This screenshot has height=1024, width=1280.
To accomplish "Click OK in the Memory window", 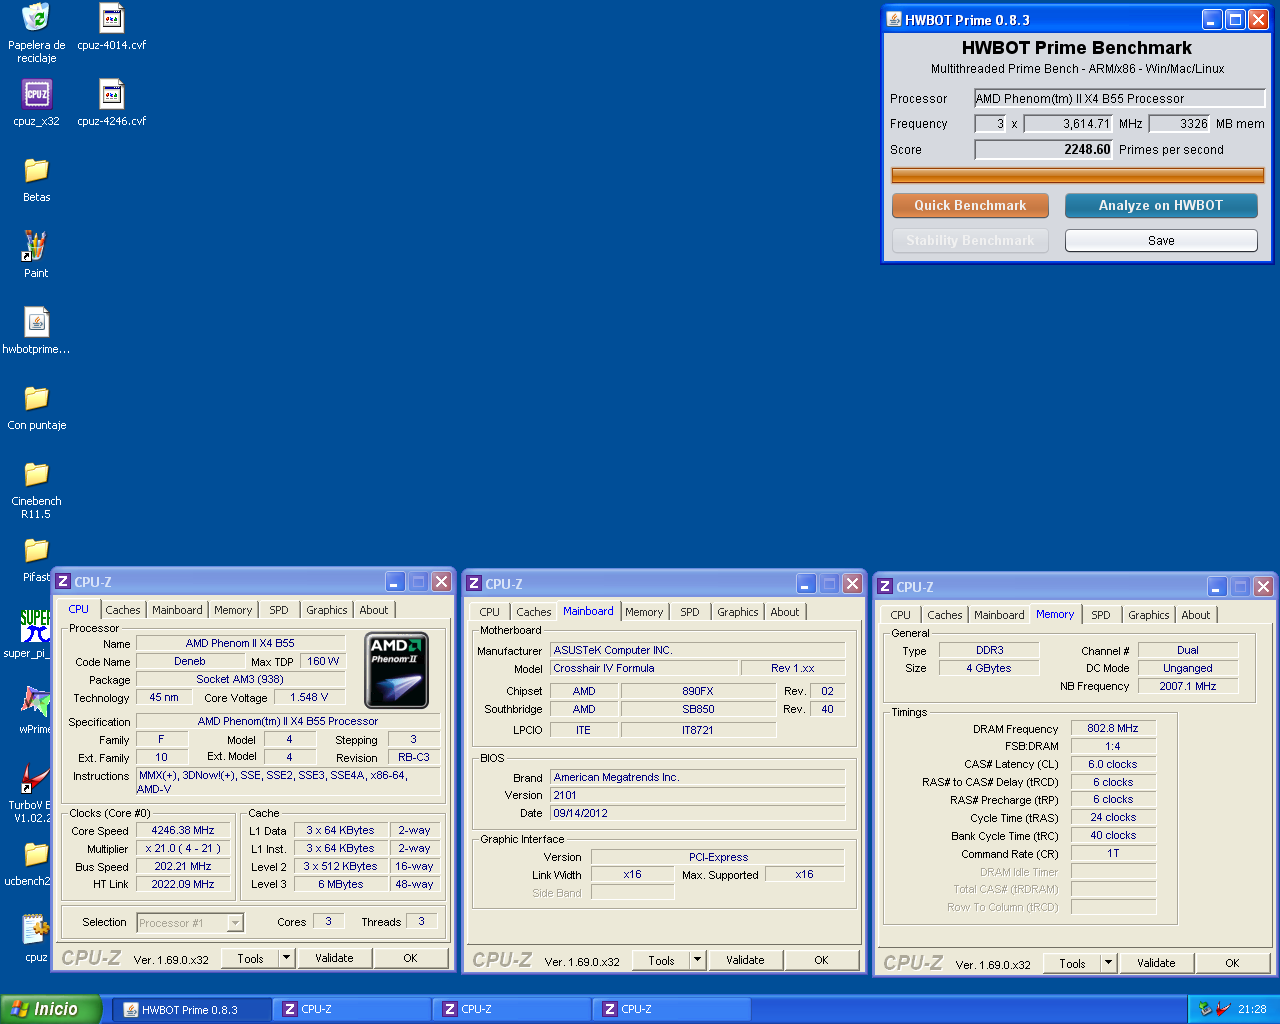I will (1232, 963).
